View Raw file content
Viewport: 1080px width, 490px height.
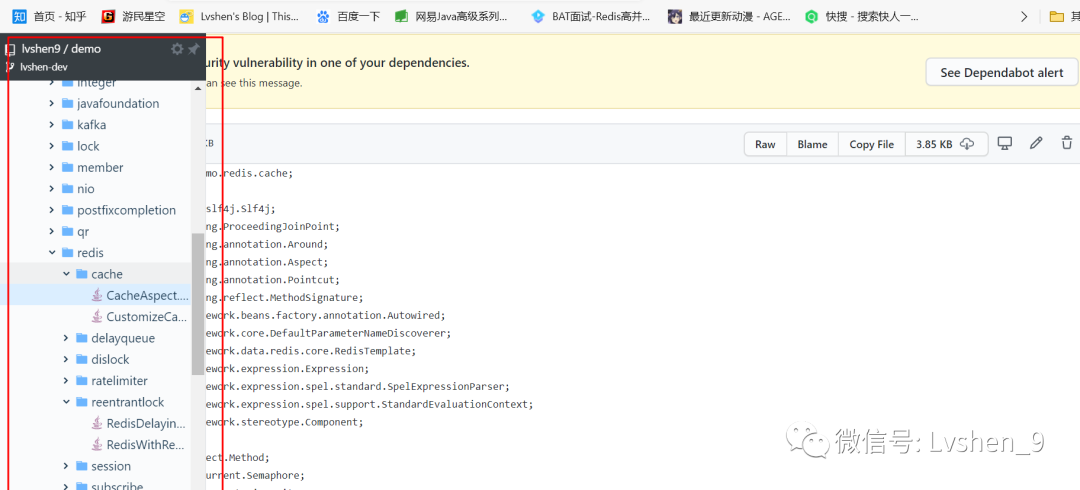pos(765,144)
